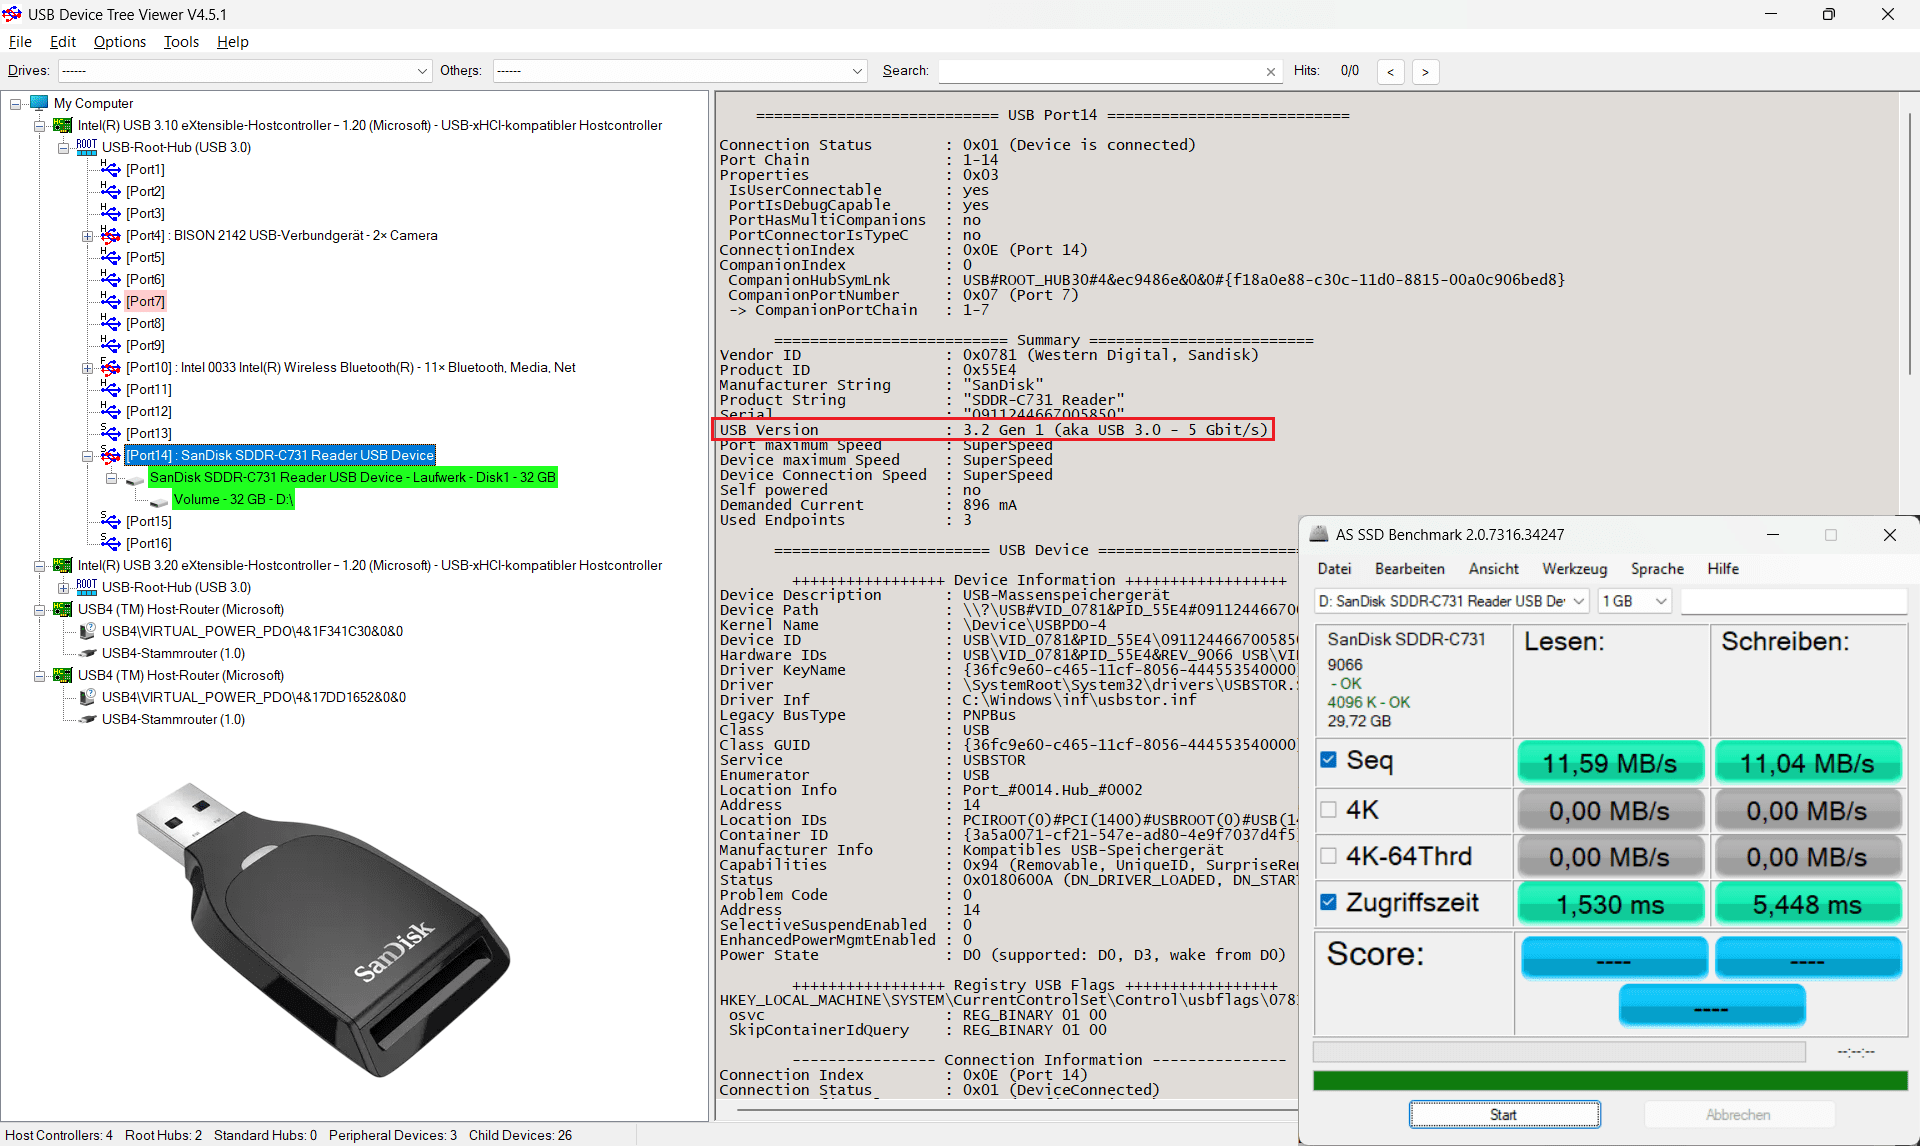
Task: Open the Options menu
Action: (120, 42)
